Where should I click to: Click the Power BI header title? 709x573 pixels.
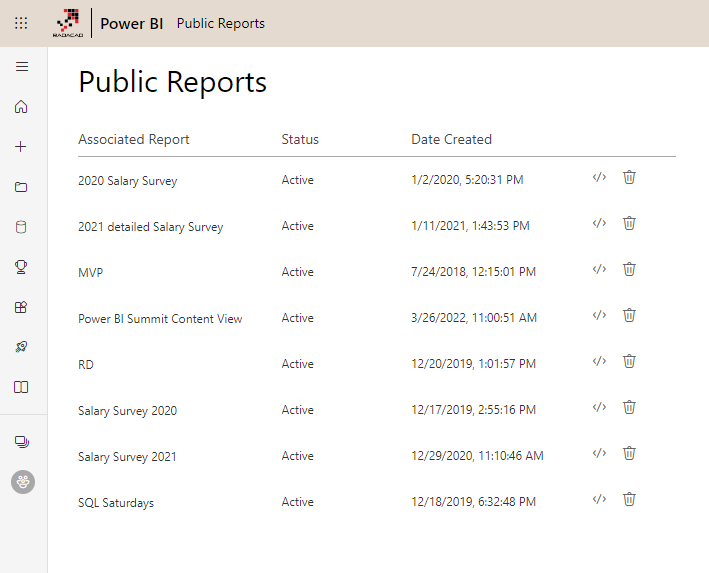coord(131,23)
